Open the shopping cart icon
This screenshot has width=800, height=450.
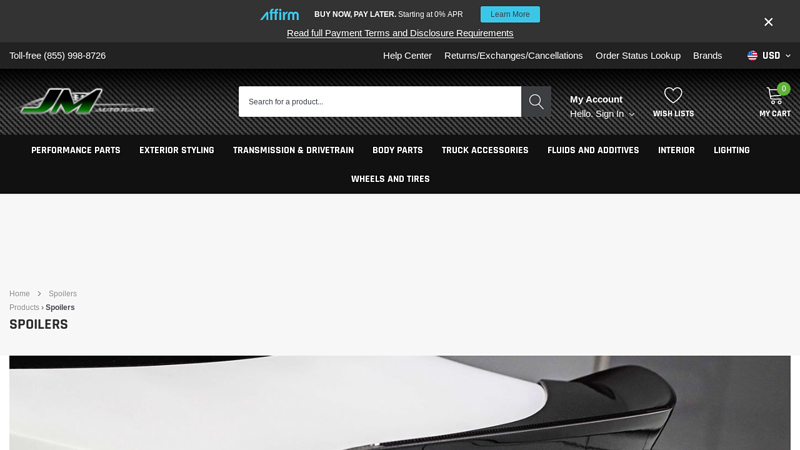coord(774,96)
